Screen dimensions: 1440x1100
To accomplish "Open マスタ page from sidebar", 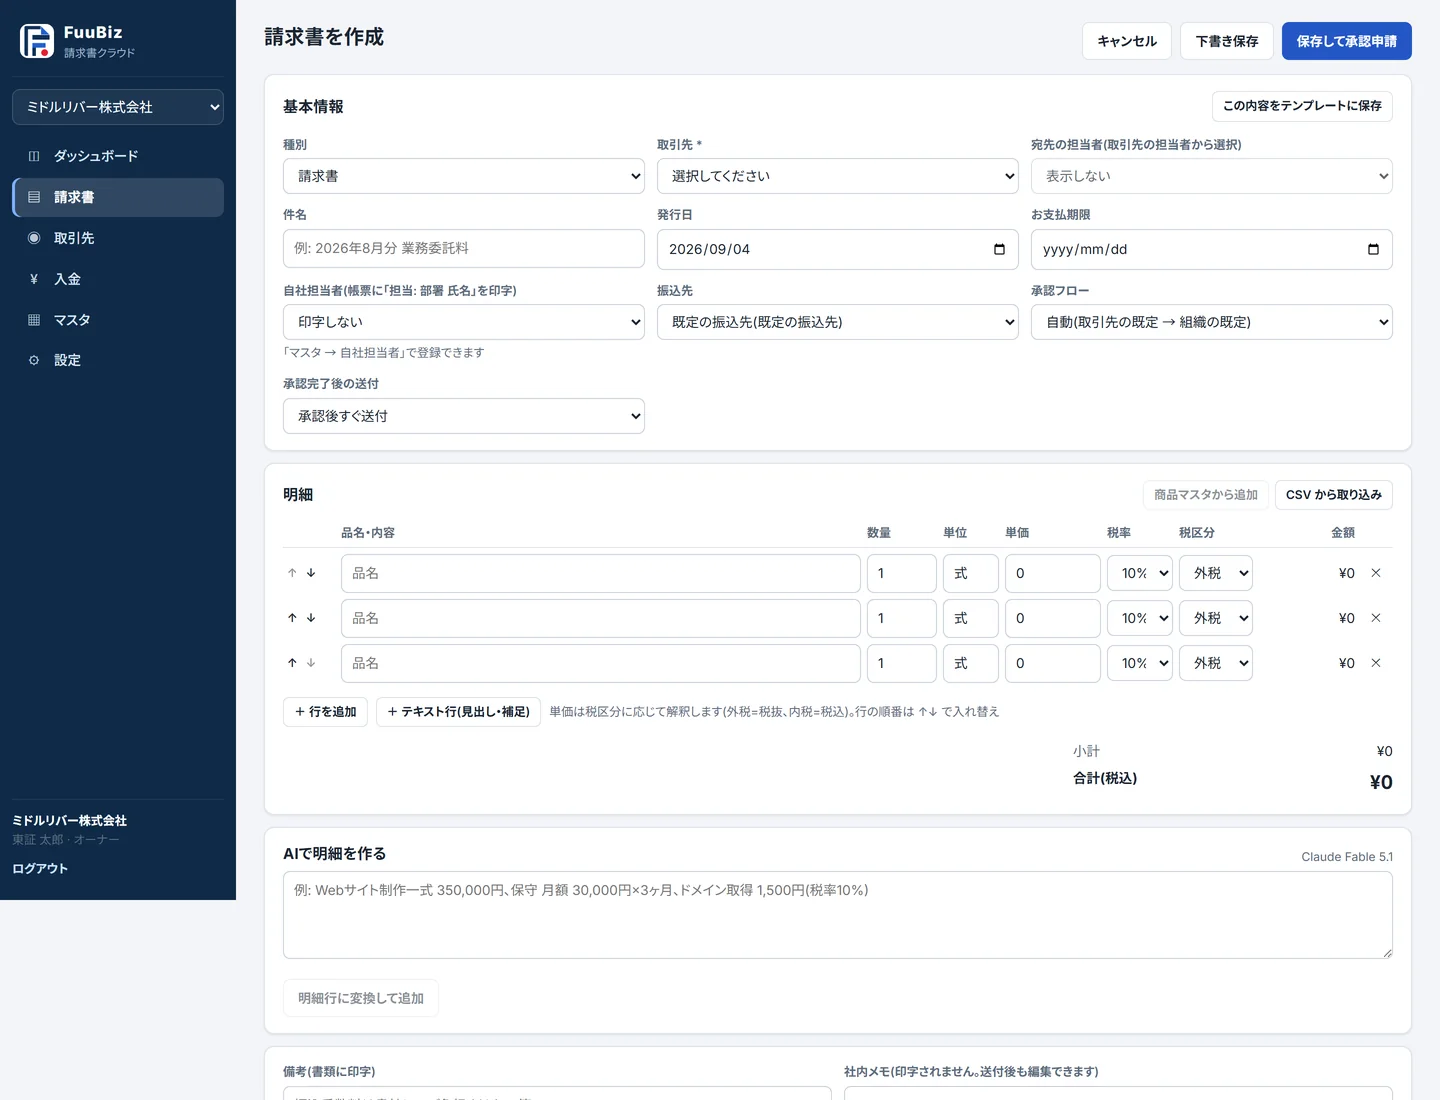I will pos(118,320).
